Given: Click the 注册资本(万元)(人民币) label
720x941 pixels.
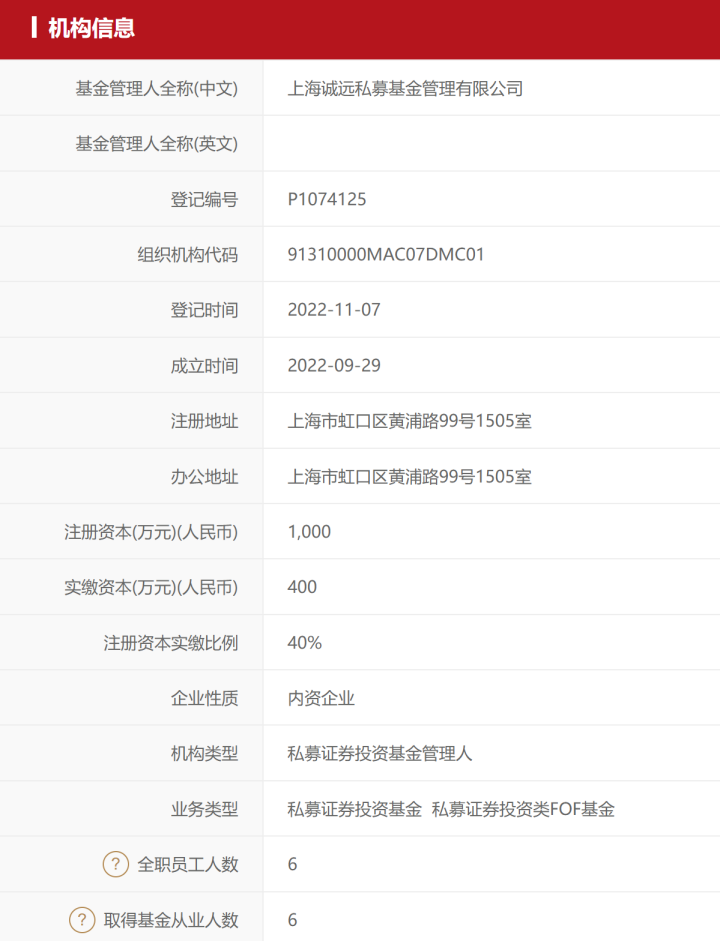Looking at the screenshot, I should pyautogui.click(x=151, y=532).
